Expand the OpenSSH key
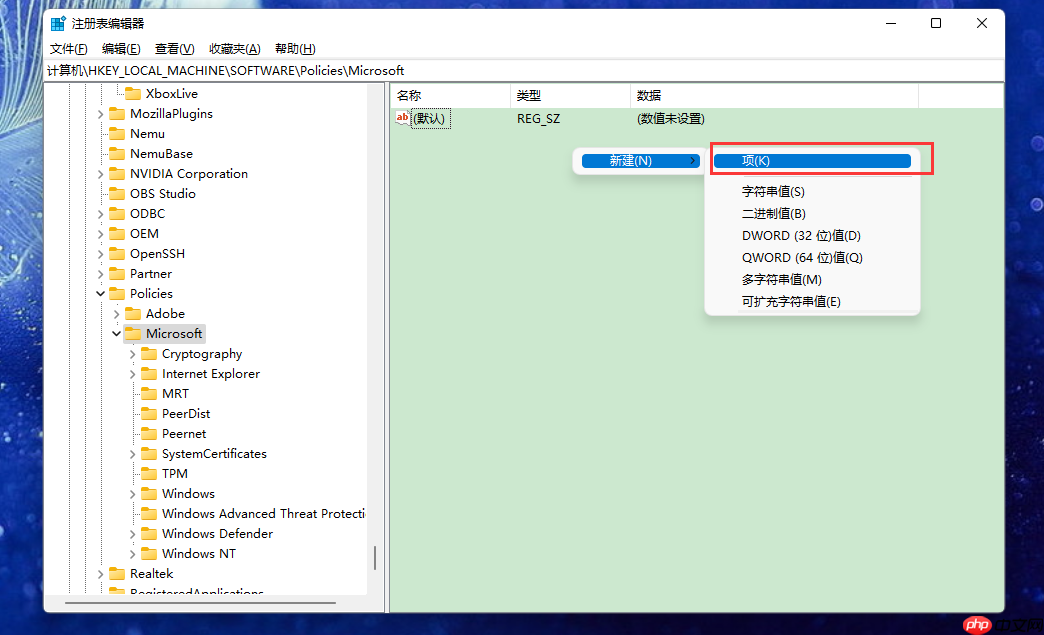 point(100,253)
